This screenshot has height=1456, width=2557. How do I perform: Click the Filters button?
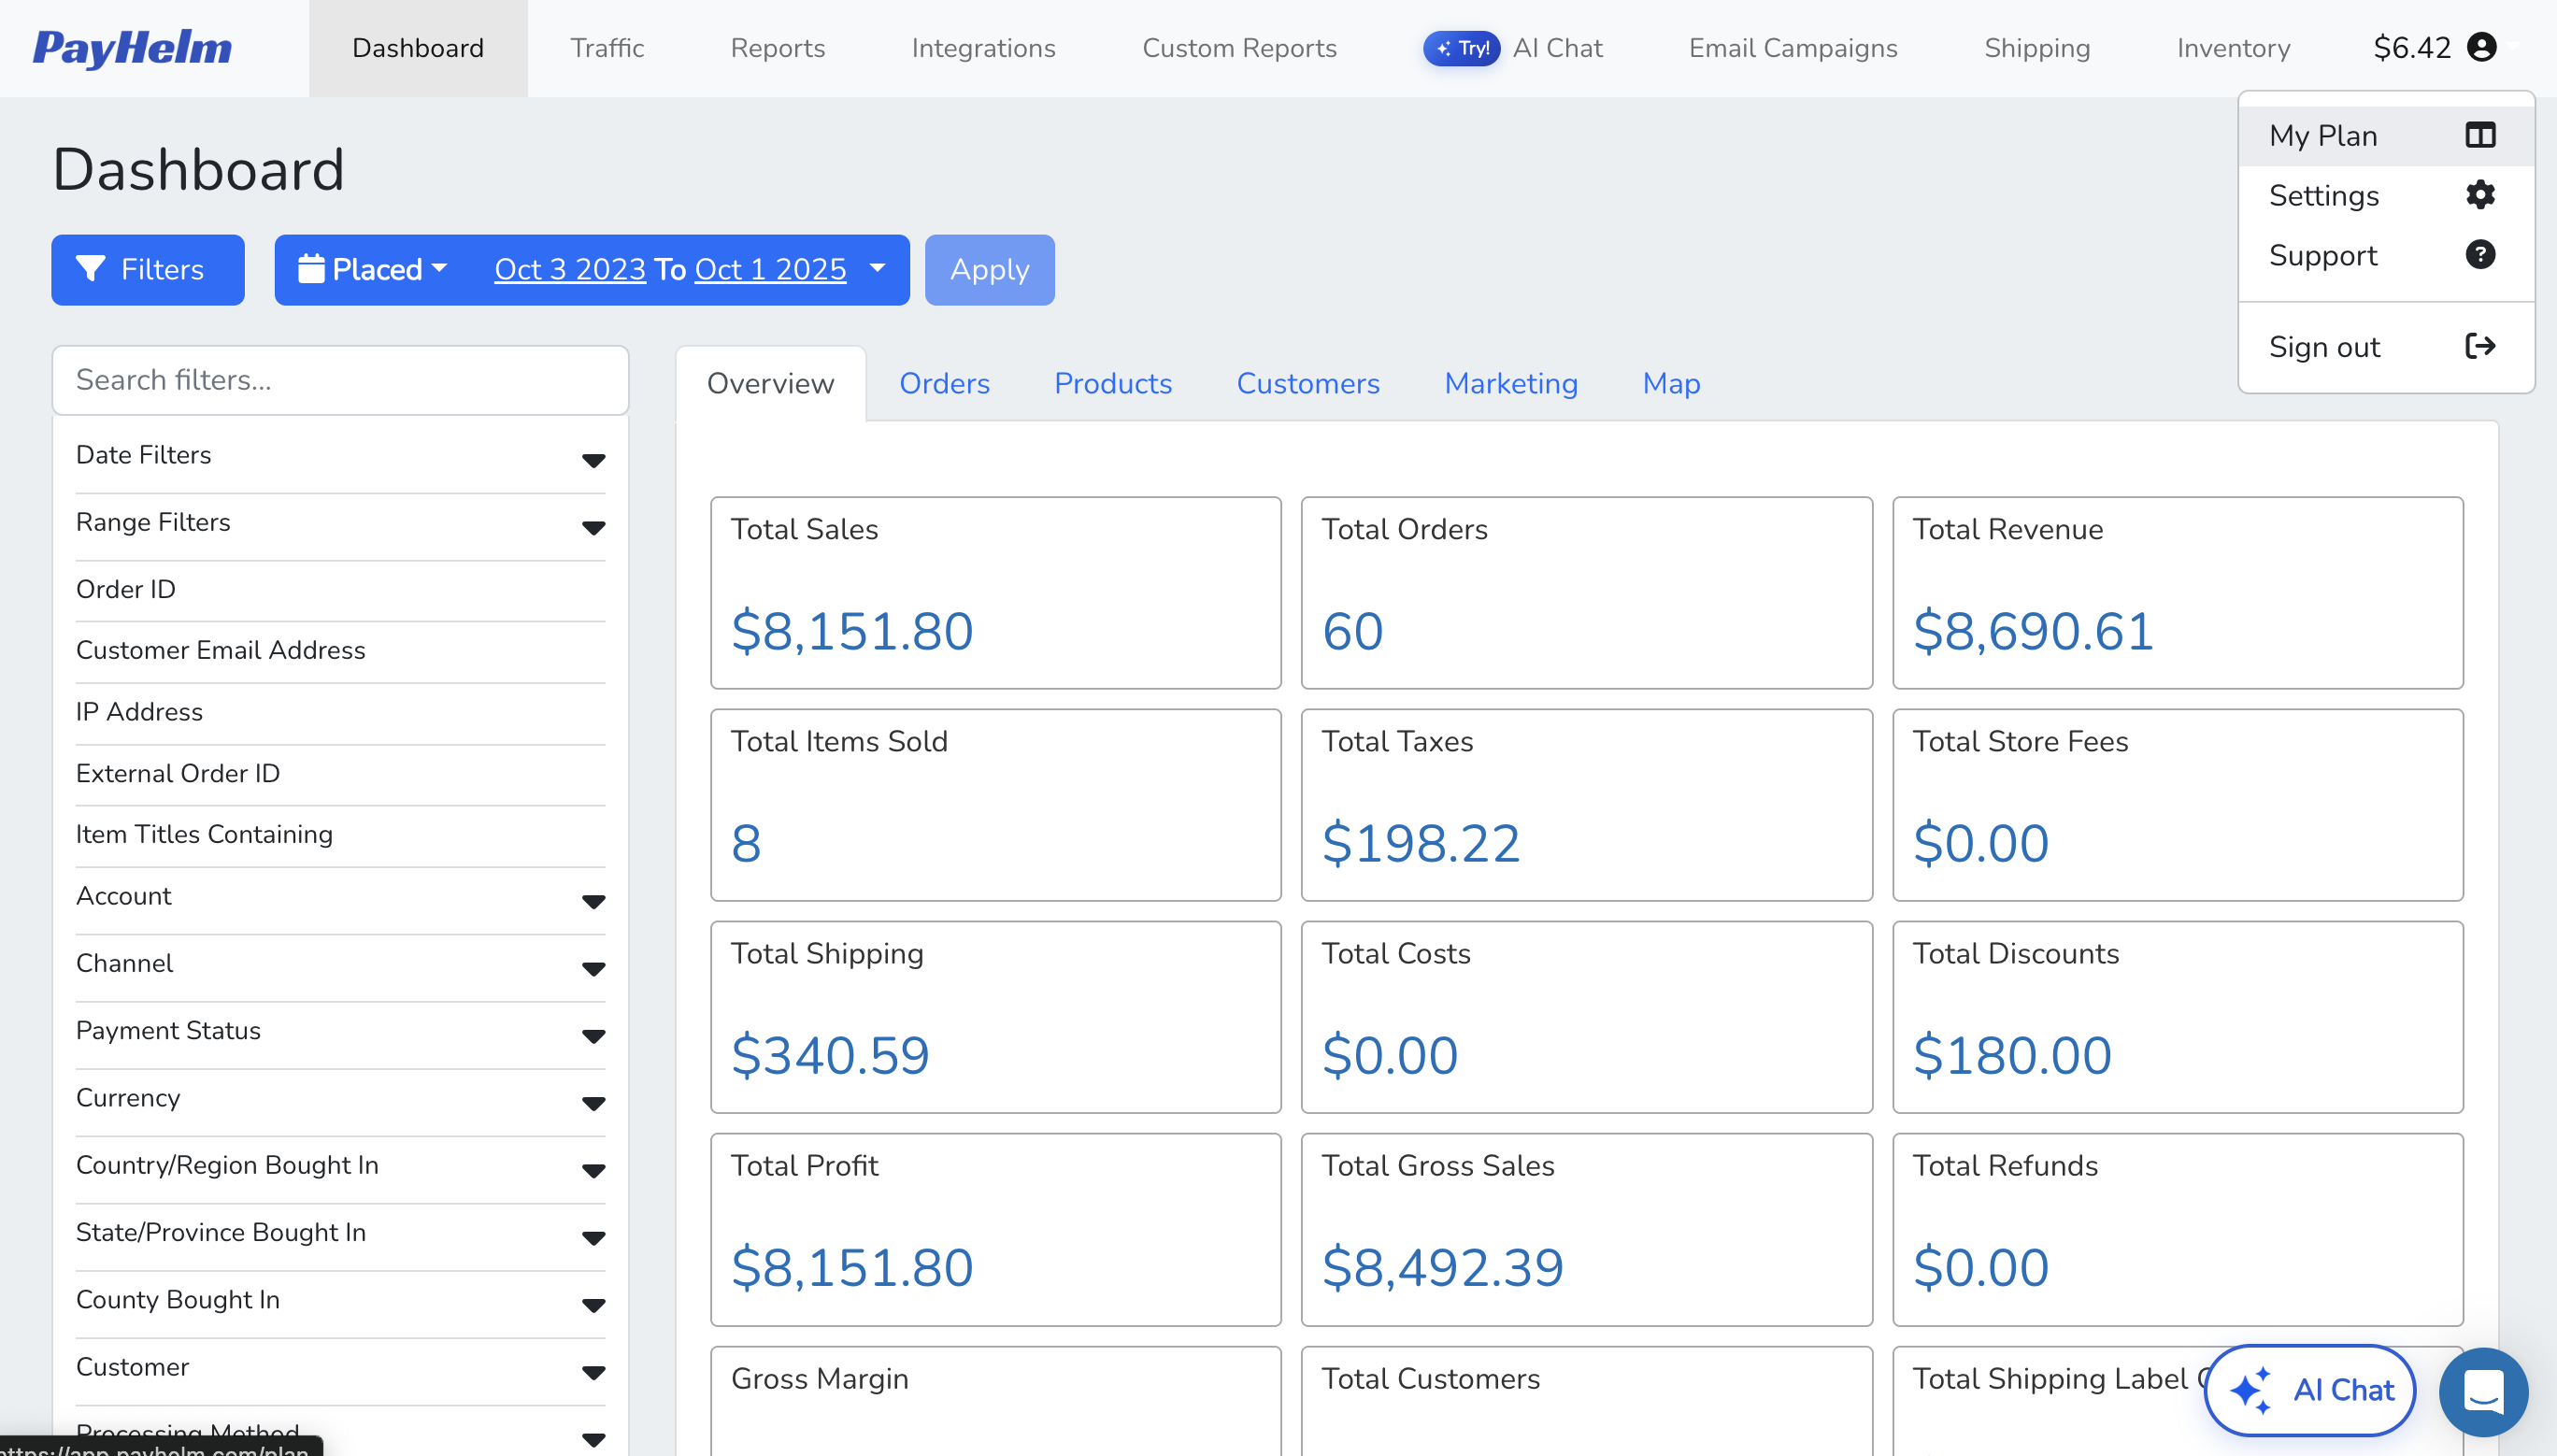pos(148,269)
